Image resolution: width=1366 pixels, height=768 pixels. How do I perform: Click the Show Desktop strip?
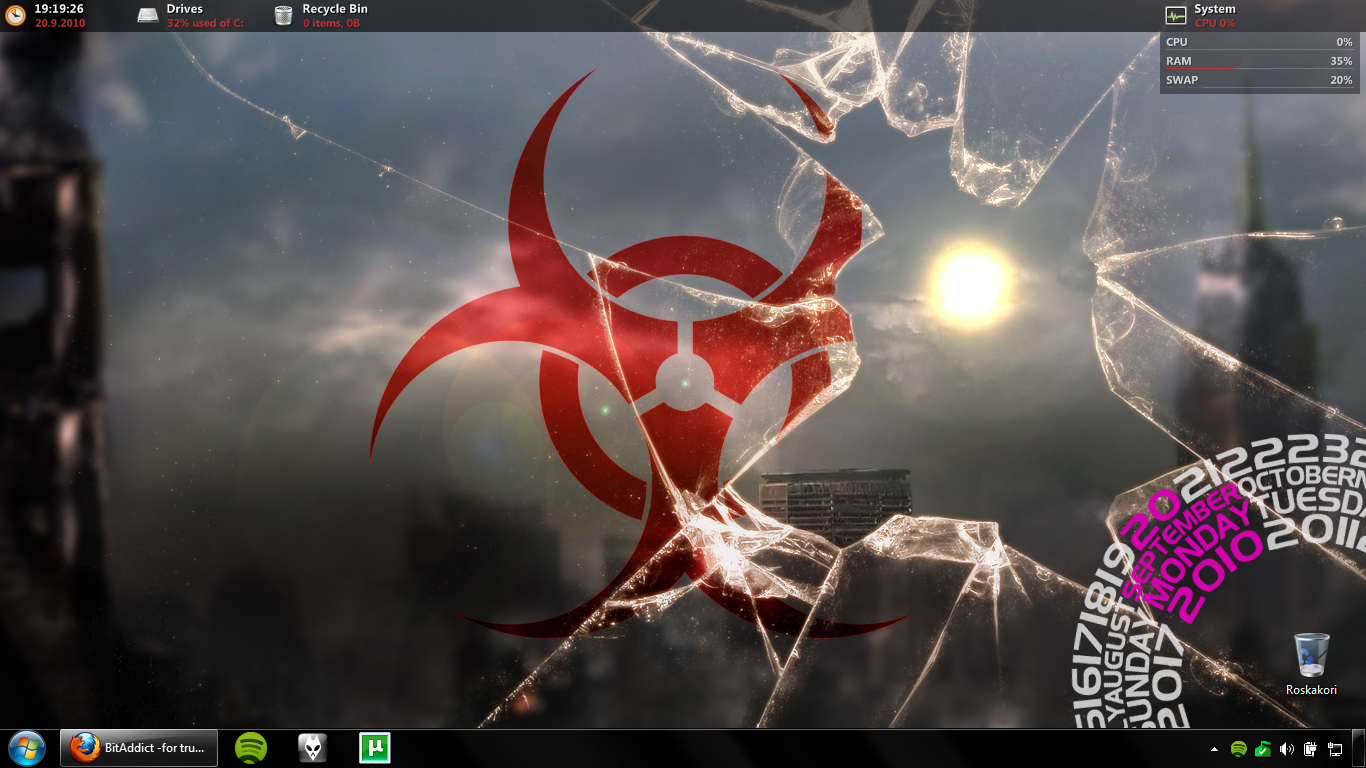point(1359,749)
